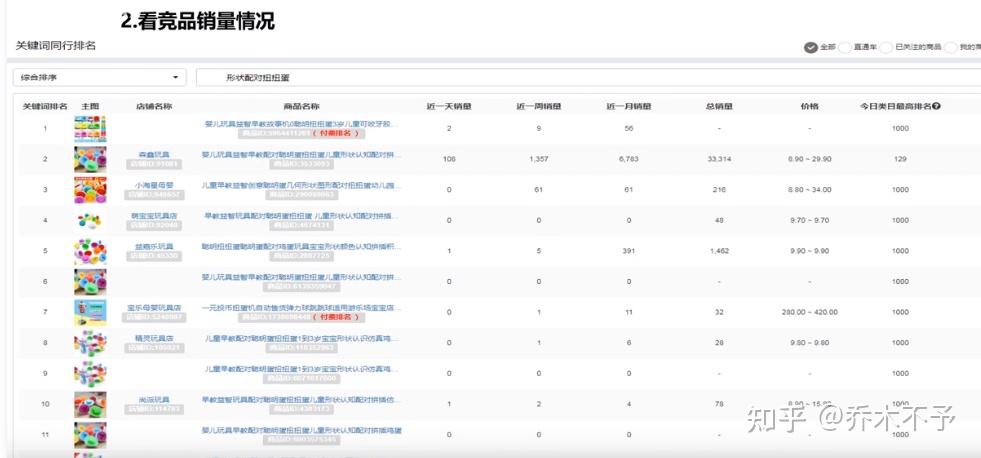981x458 pixels.
Task: Open rank 3 product title link
Action: 301,185
